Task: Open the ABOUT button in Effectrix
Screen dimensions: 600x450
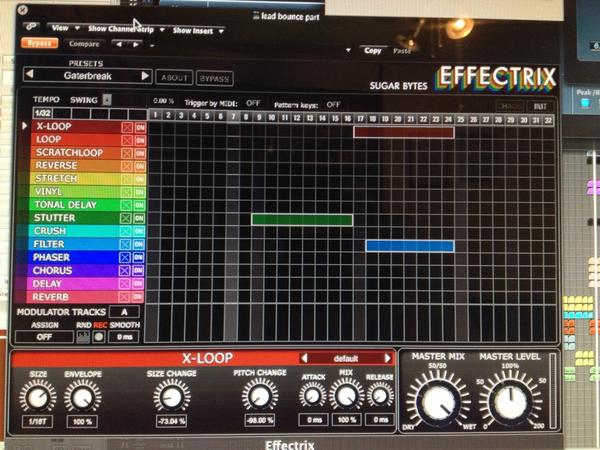Action: [x=174, y=78]
